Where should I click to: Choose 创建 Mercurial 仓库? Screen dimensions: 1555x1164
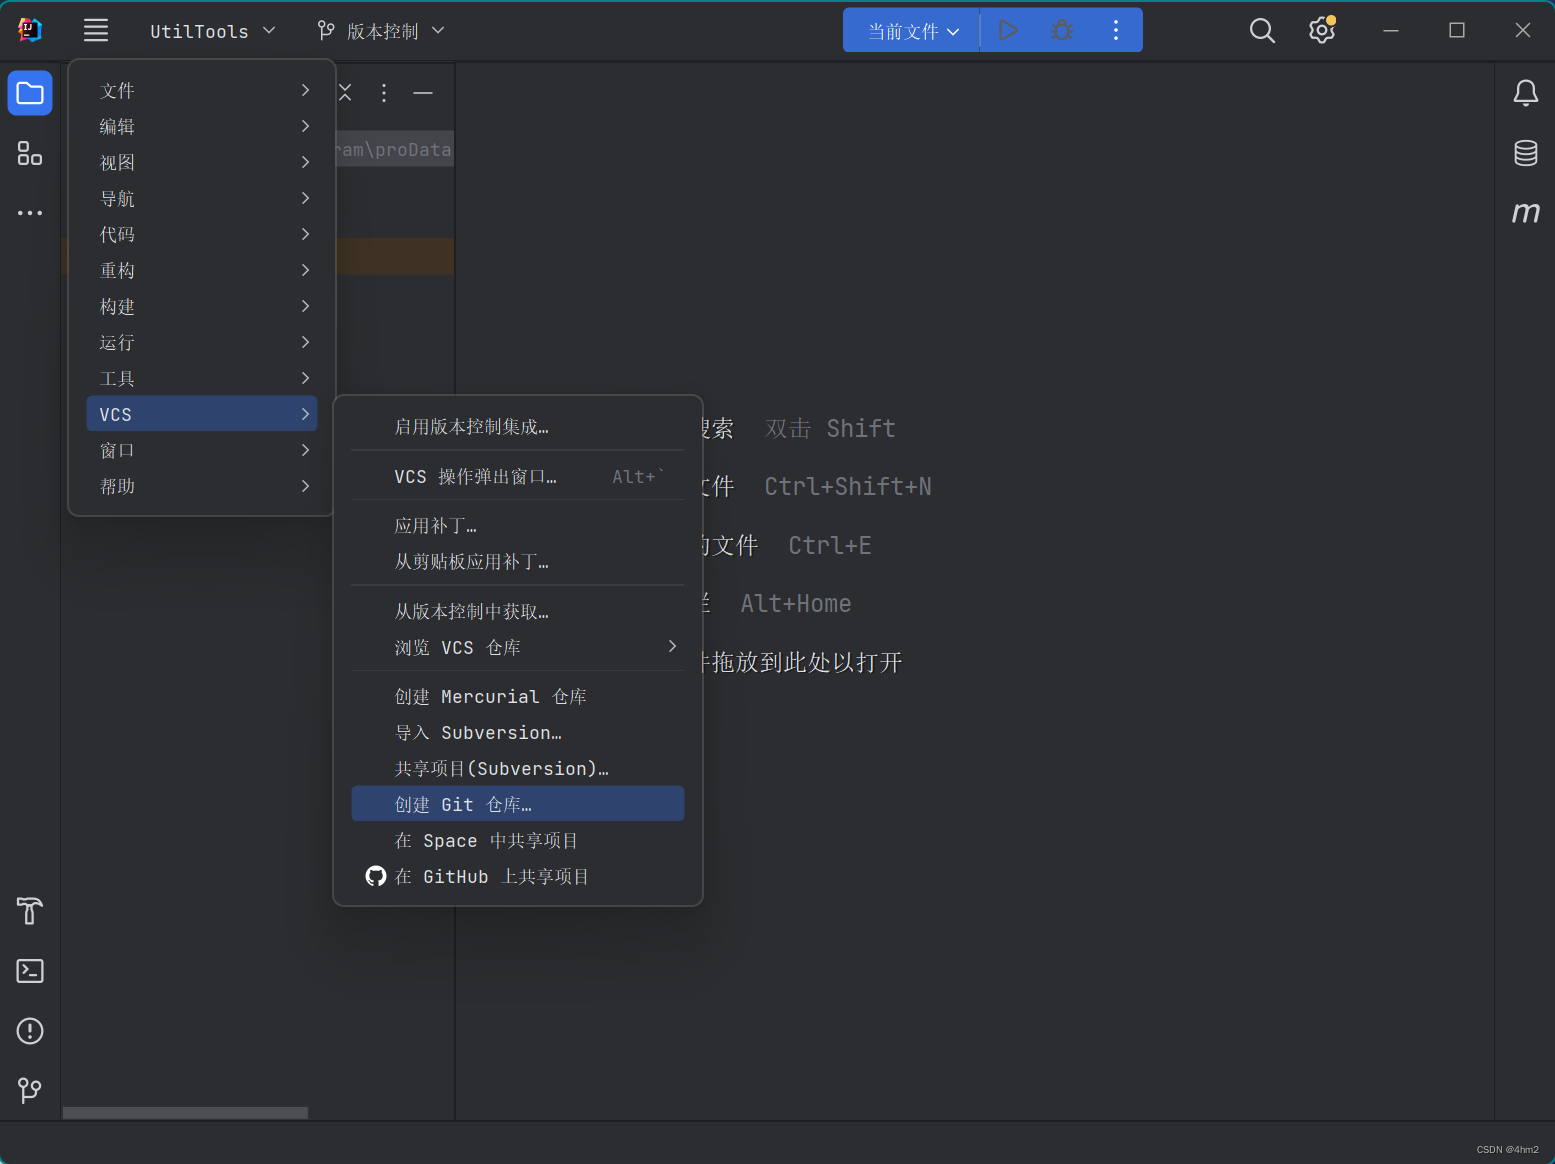(518, 696)
